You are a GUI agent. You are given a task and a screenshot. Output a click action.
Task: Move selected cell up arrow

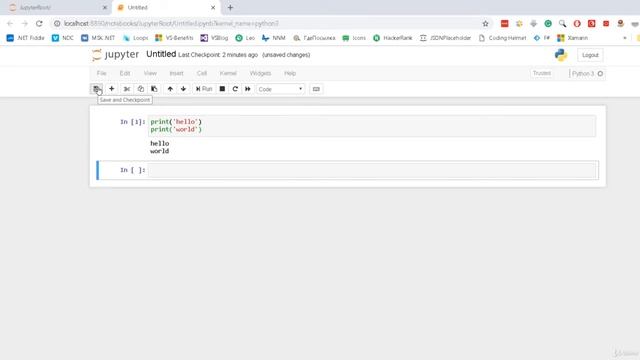tap(170, 89)
